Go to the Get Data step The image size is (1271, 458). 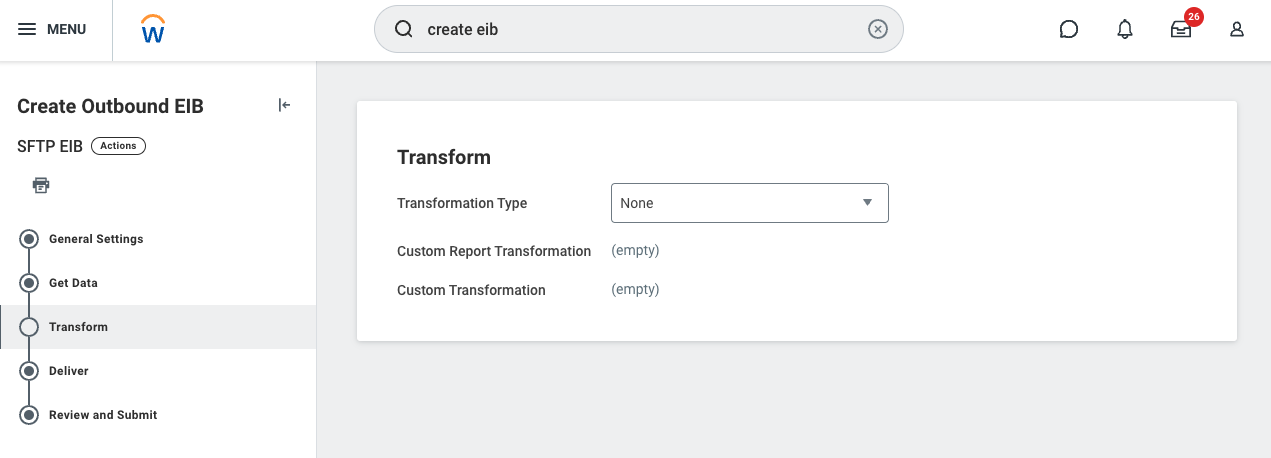point(73,283)
